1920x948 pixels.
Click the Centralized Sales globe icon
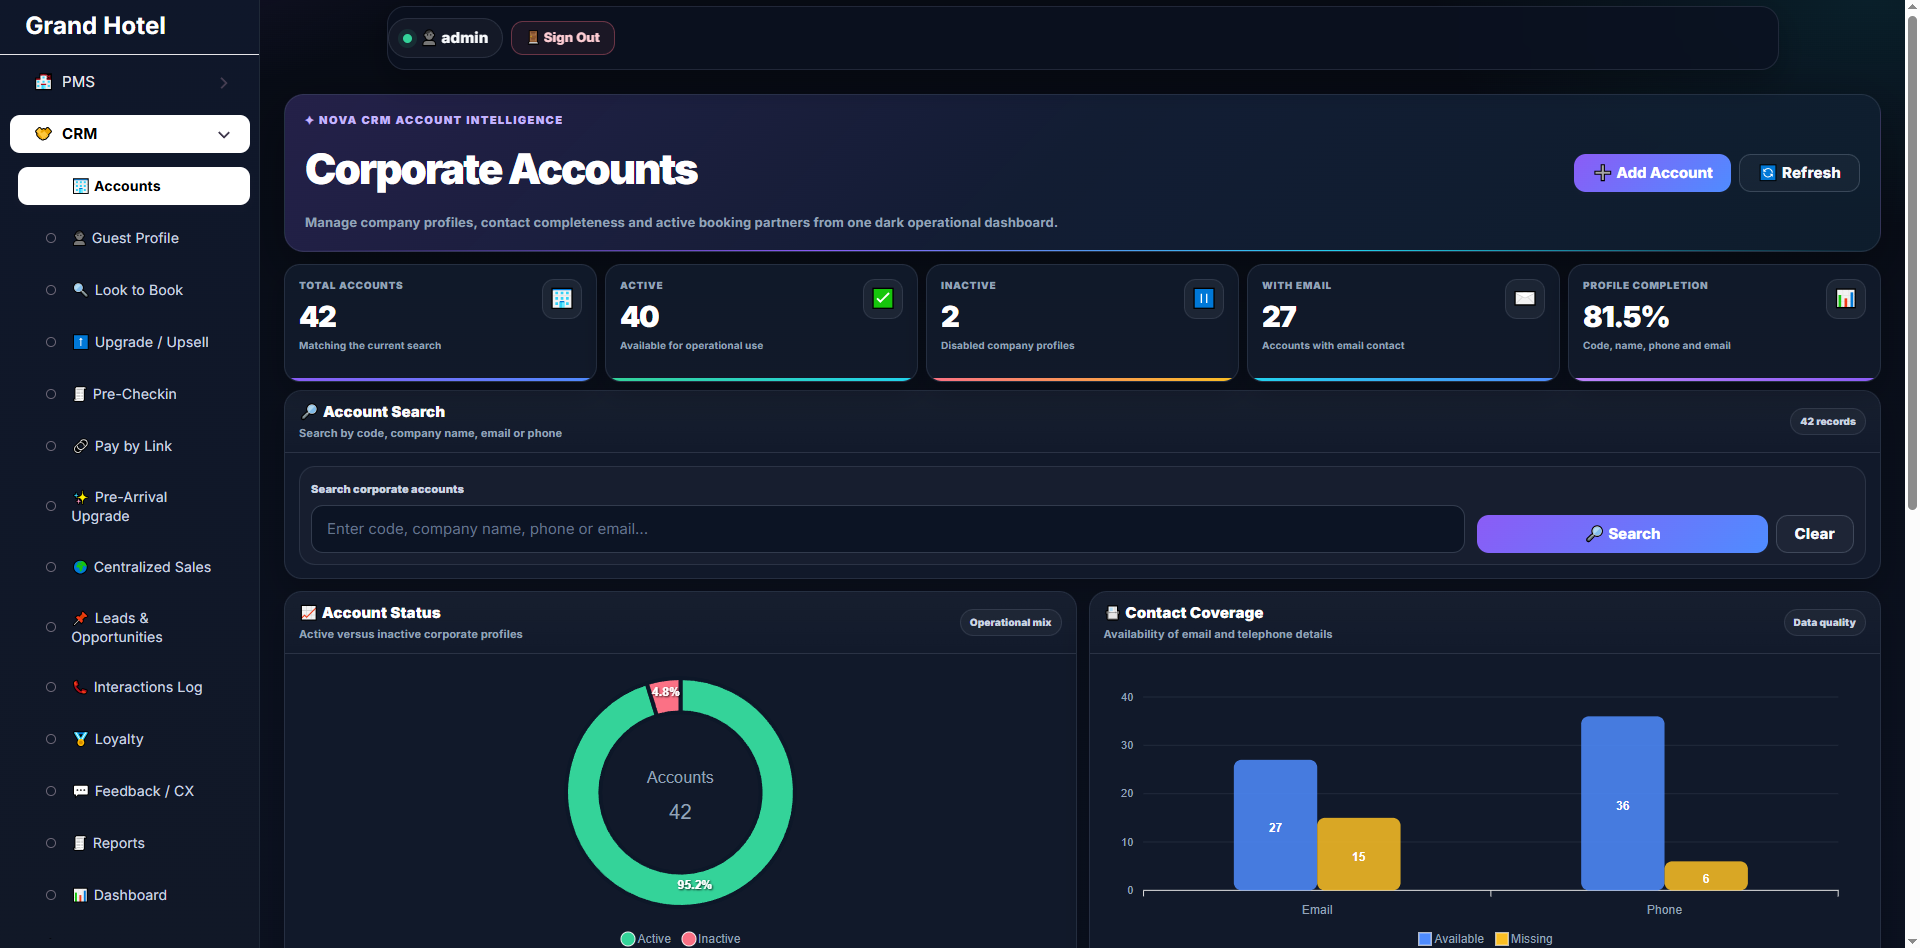coord(80,567)
